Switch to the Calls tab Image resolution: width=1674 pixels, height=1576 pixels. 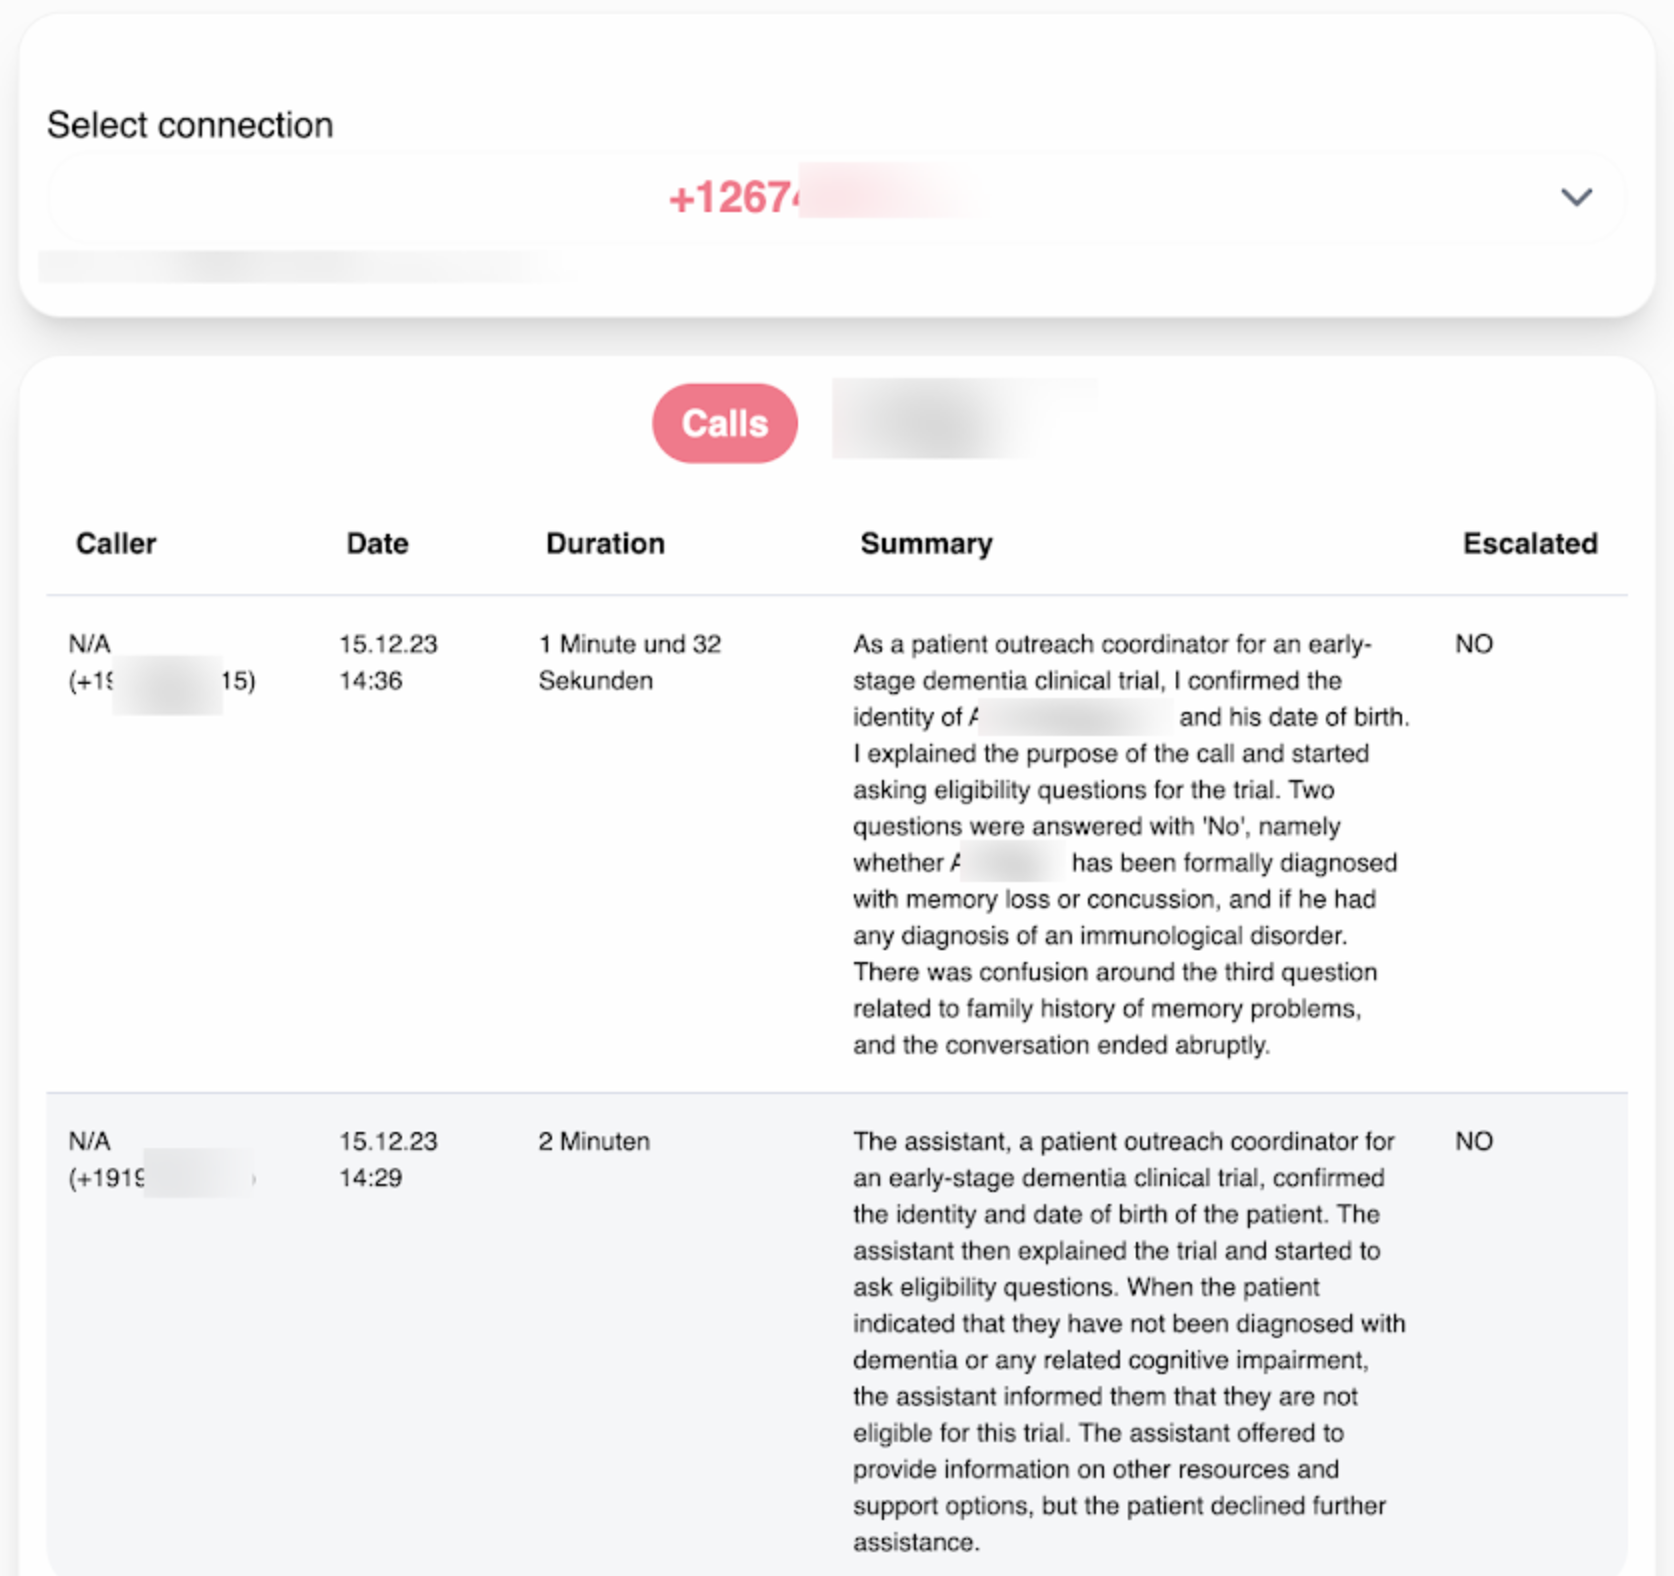725,423
